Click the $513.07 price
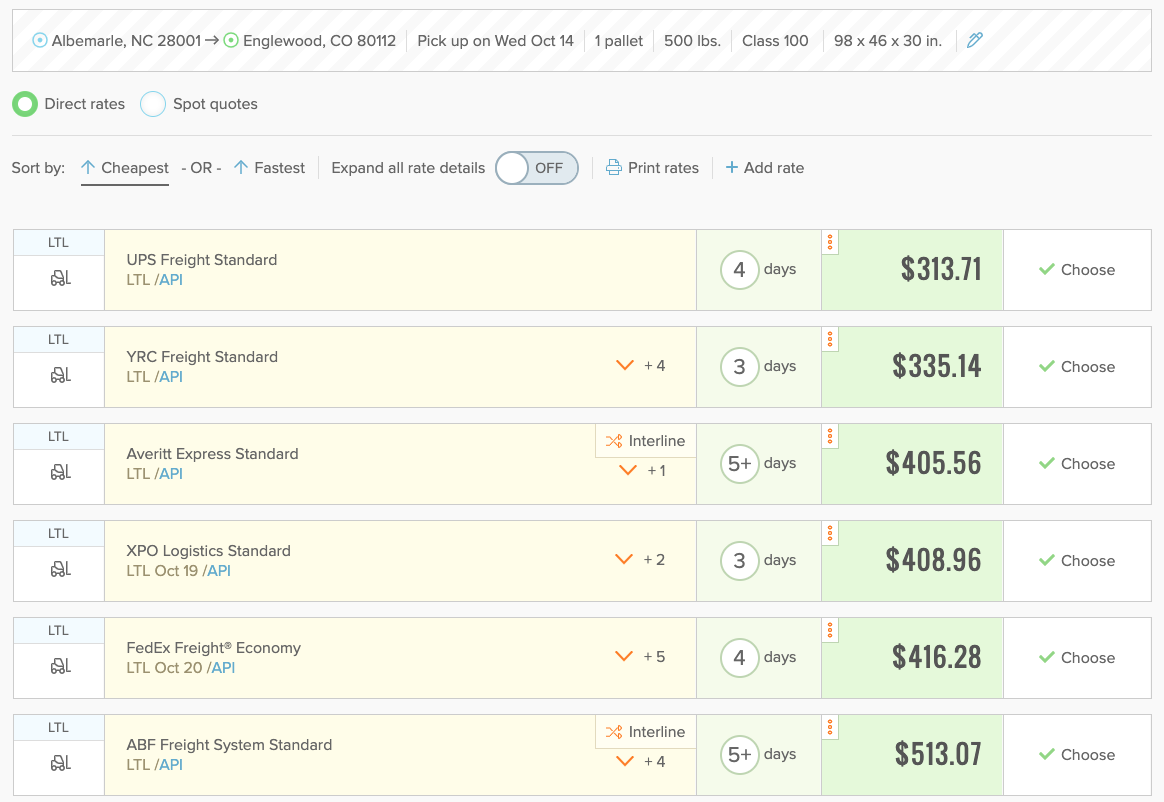This screenshot has height=802, width=1164. coord(938,754)
